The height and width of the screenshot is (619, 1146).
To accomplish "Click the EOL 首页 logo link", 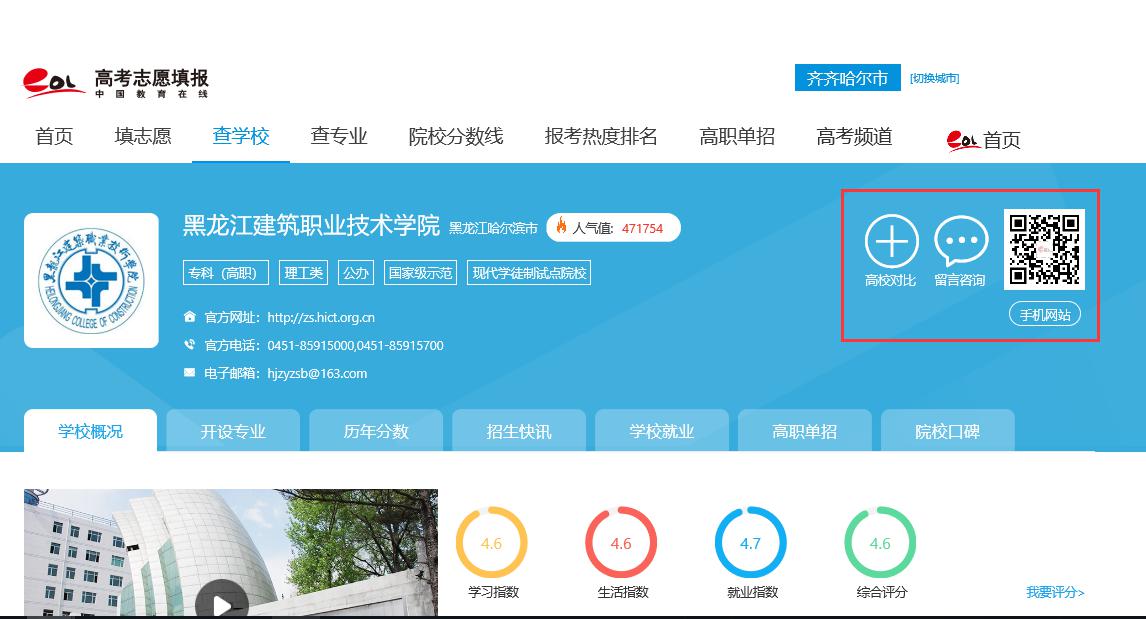I will tap(983, 139).
